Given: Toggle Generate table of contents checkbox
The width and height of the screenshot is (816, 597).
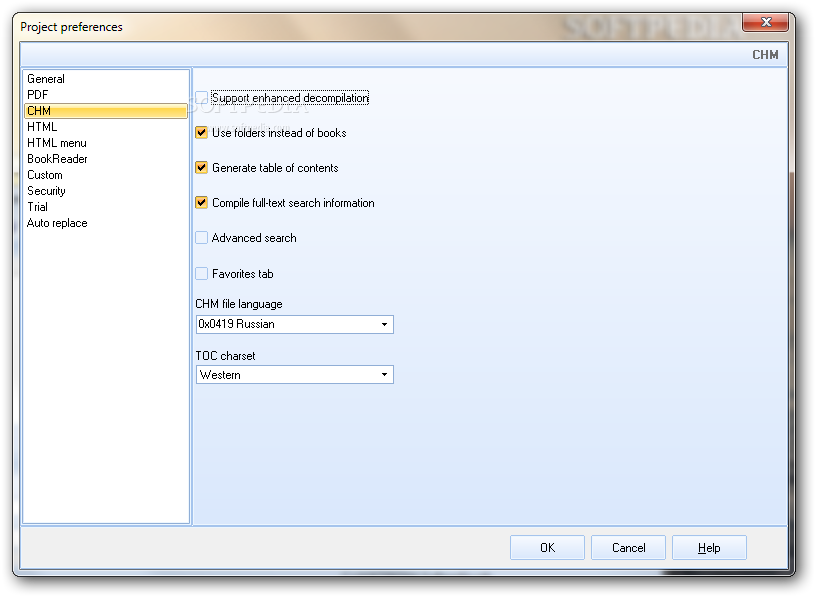Looking at the screenshot, I should (x=201, y=168).
